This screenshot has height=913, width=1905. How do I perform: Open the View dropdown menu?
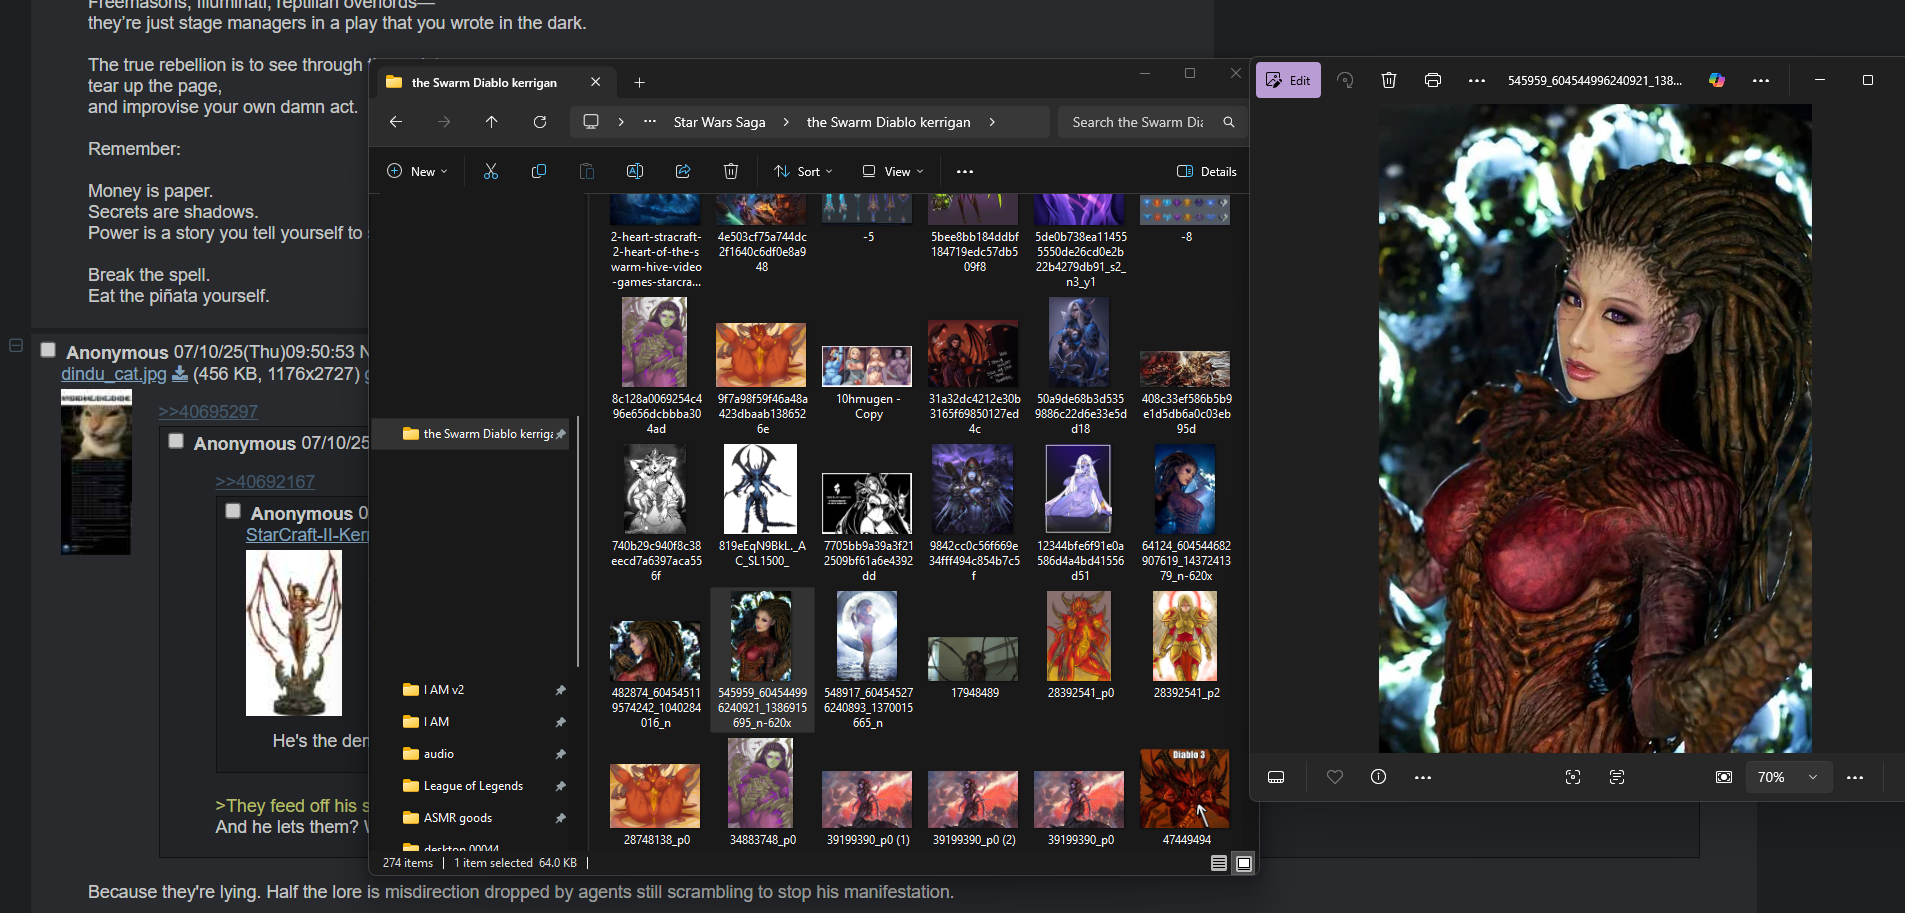(x=893, y=171)
